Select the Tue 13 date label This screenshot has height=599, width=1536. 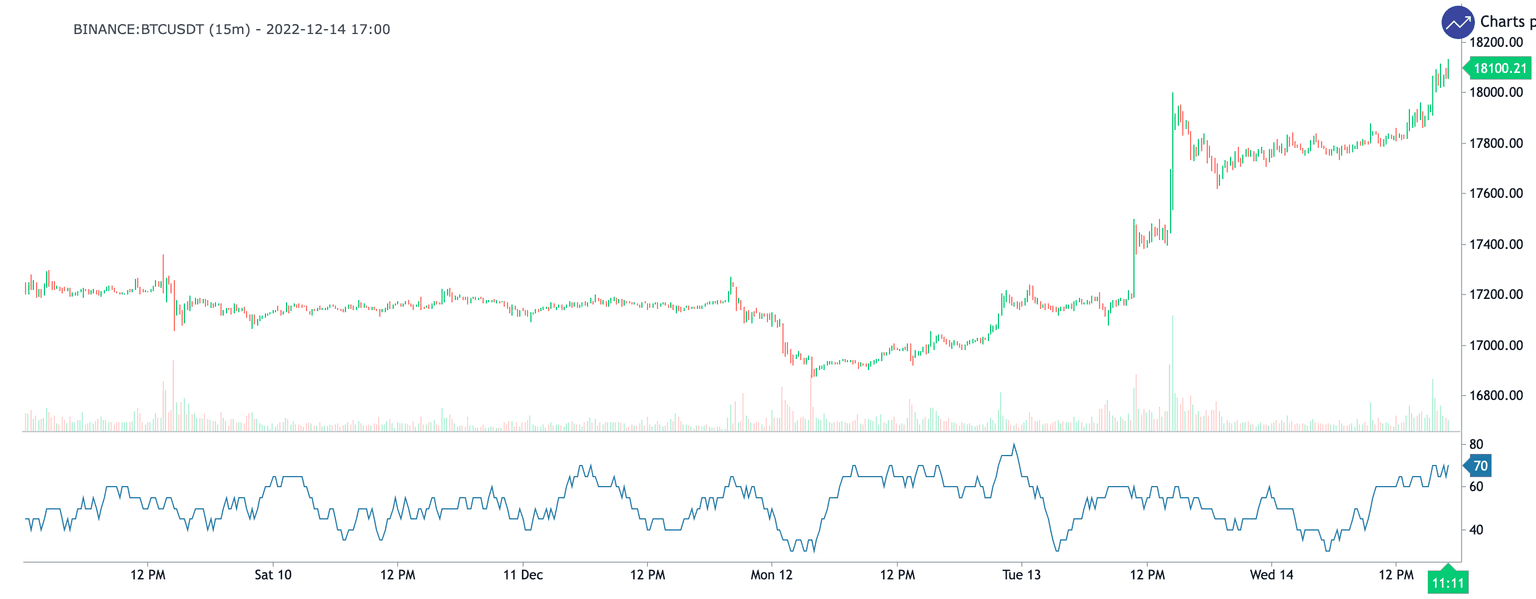[1021, 575]
